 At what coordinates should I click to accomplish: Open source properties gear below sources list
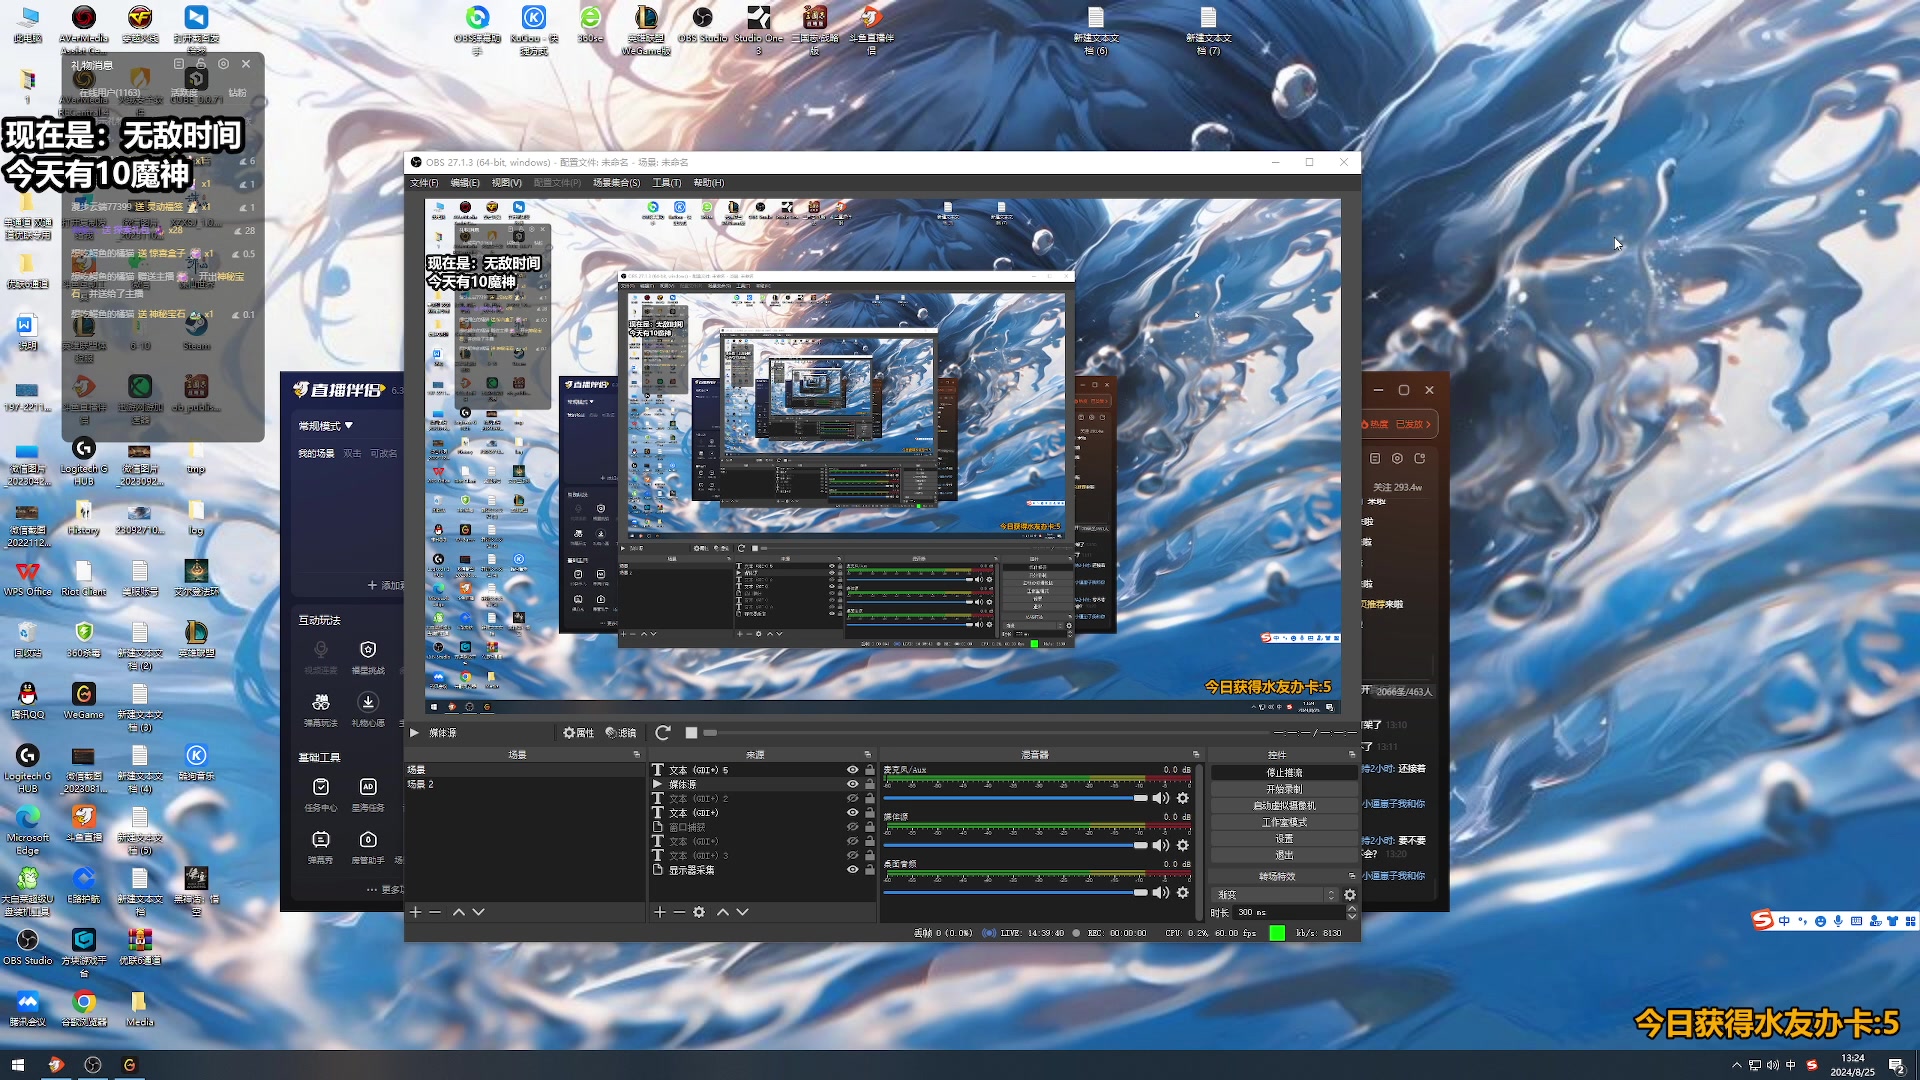(699, 912)
